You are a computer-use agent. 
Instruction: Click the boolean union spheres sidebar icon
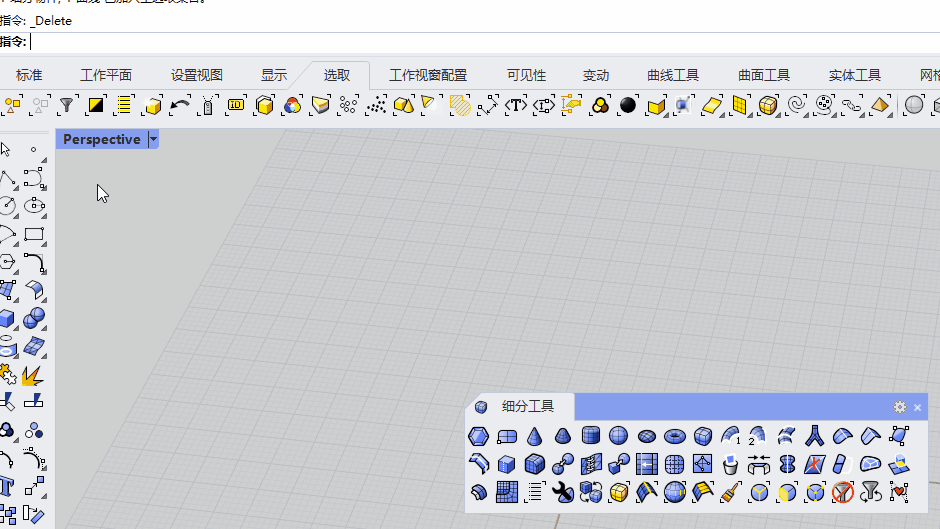pos(34,318)
